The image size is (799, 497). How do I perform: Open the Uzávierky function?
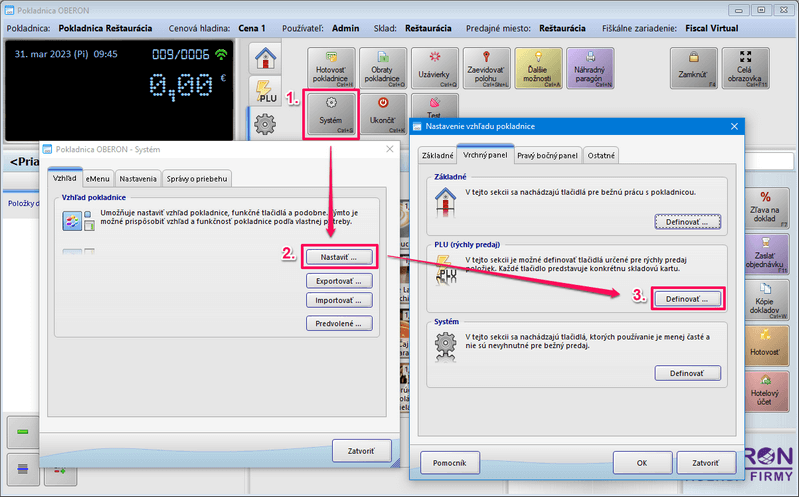pyautogui.click(x=434, y=66)
